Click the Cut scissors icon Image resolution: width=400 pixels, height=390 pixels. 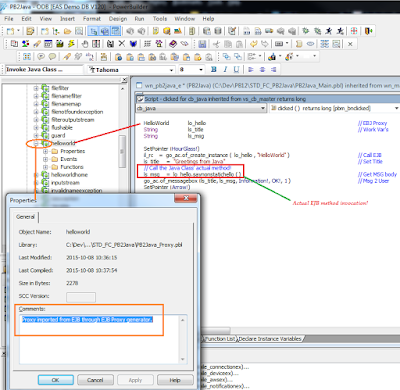click(x=217, y=44)
